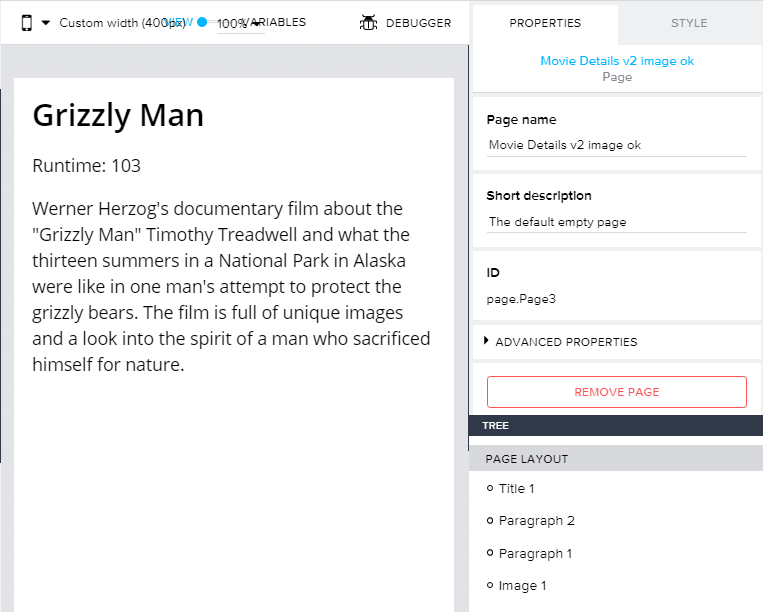Select Paragraph 1 in the tree
This screenshot has width=763, height=612.
click(535, 554)
